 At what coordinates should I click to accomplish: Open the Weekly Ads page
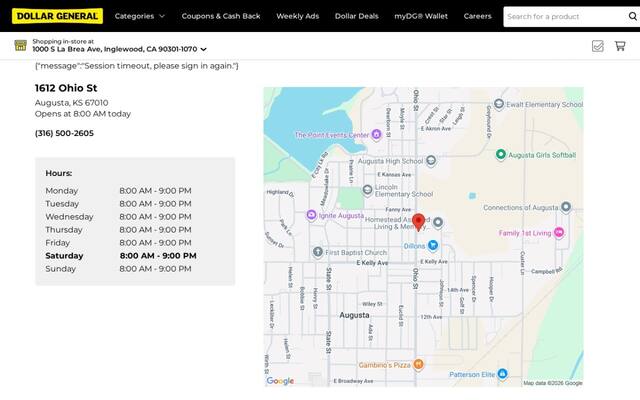click(x=298, y=16)
